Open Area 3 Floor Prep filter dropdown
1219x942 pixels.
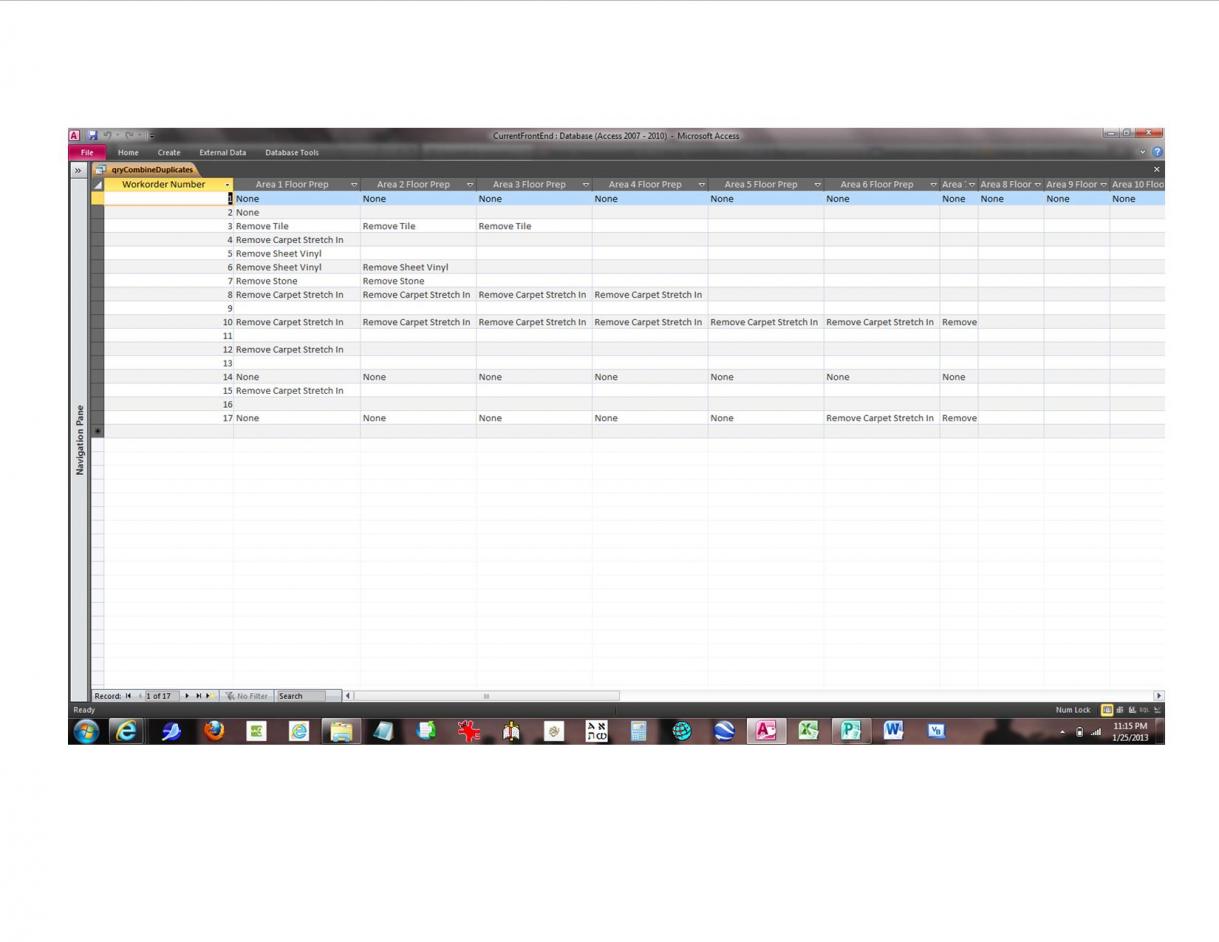click(x=586, y=184)
